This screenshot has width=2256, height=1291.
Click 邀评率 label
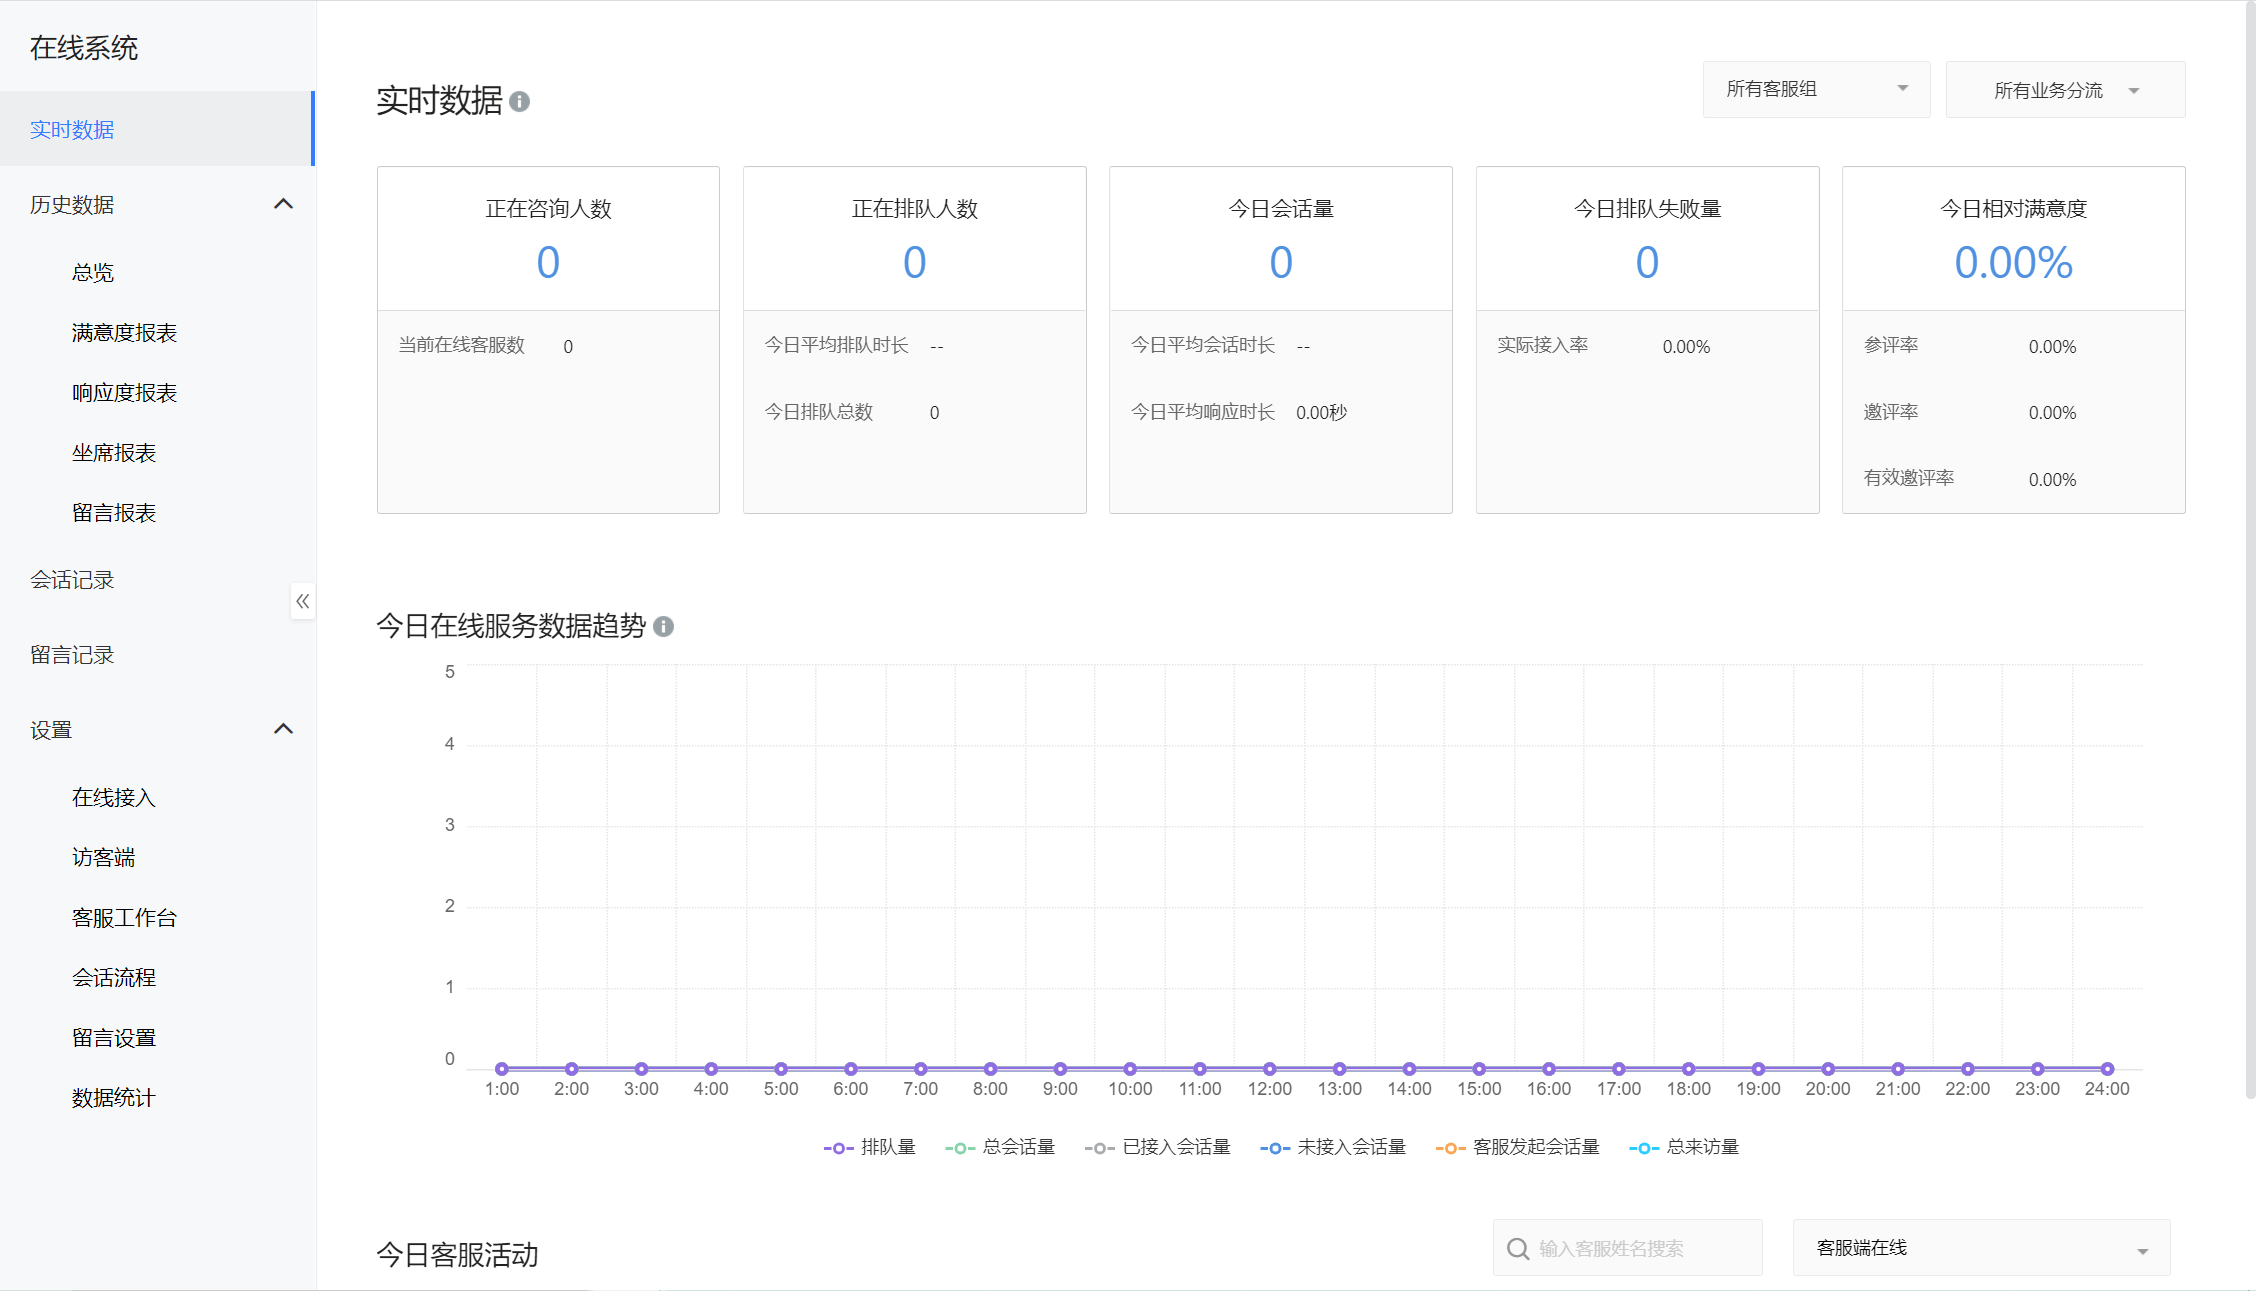(x=1891, y=412)
